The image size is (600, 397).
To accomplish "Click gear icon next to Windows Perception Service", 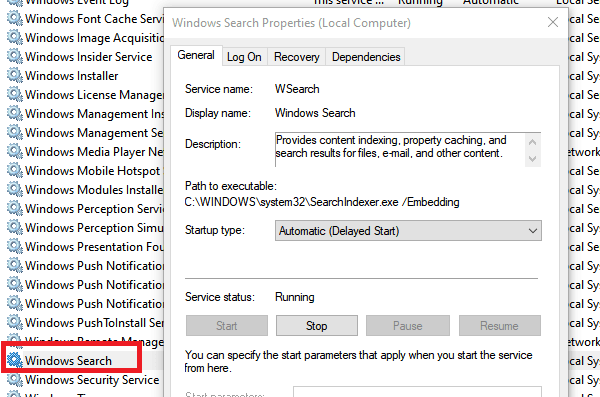I will click(x=15, y=208).
